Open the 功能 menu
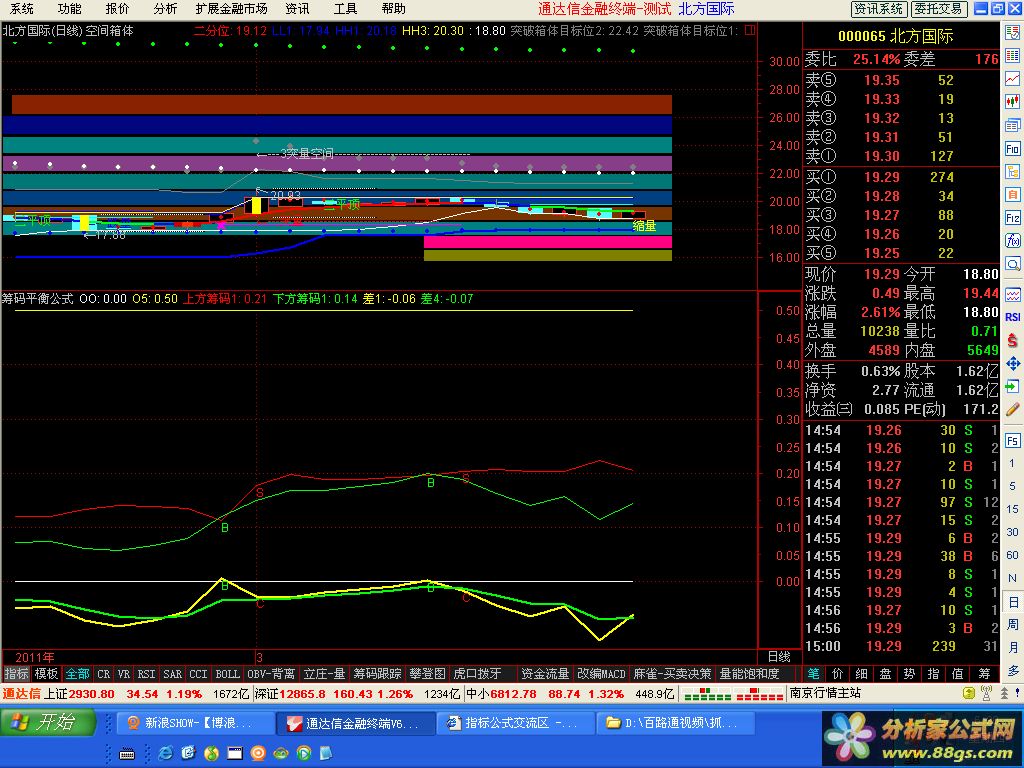Viewport: 1024px width, 768px height. pyautogui.click(x=69, y=8)
